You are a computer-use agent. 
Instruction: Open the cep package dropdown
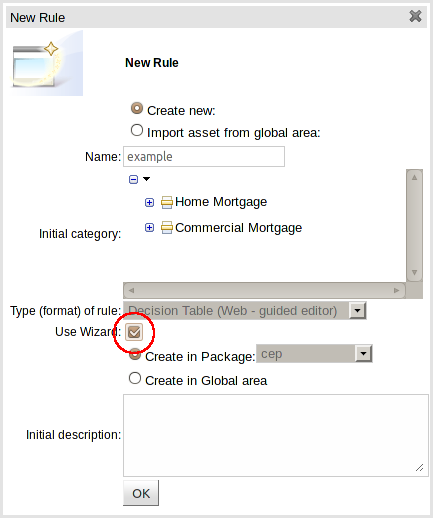[363, 354]
